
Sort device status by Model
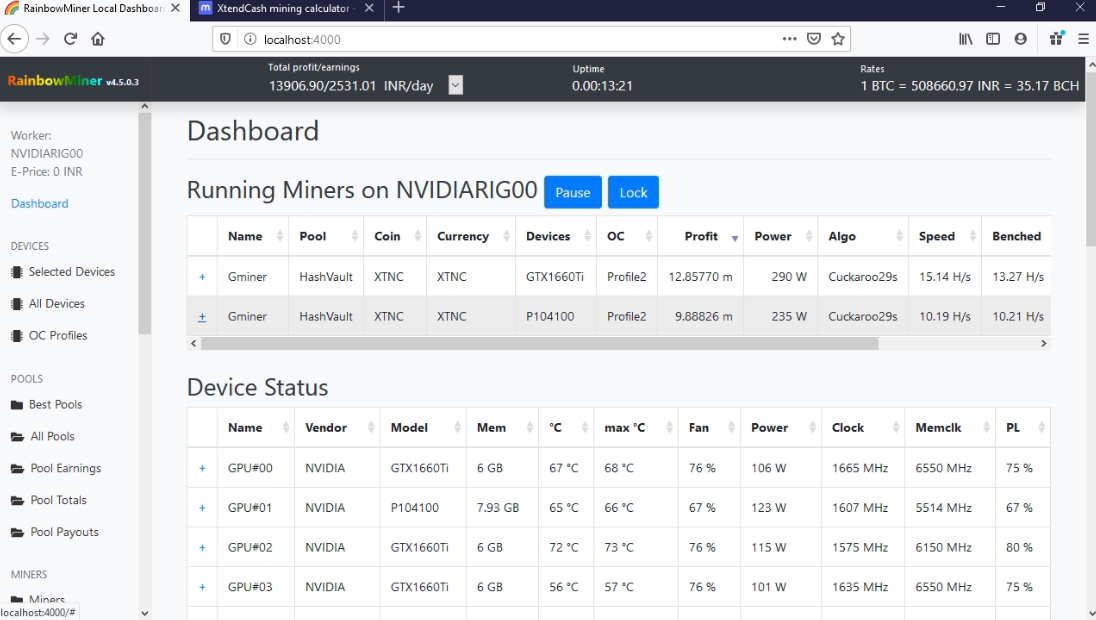(423, 428)
